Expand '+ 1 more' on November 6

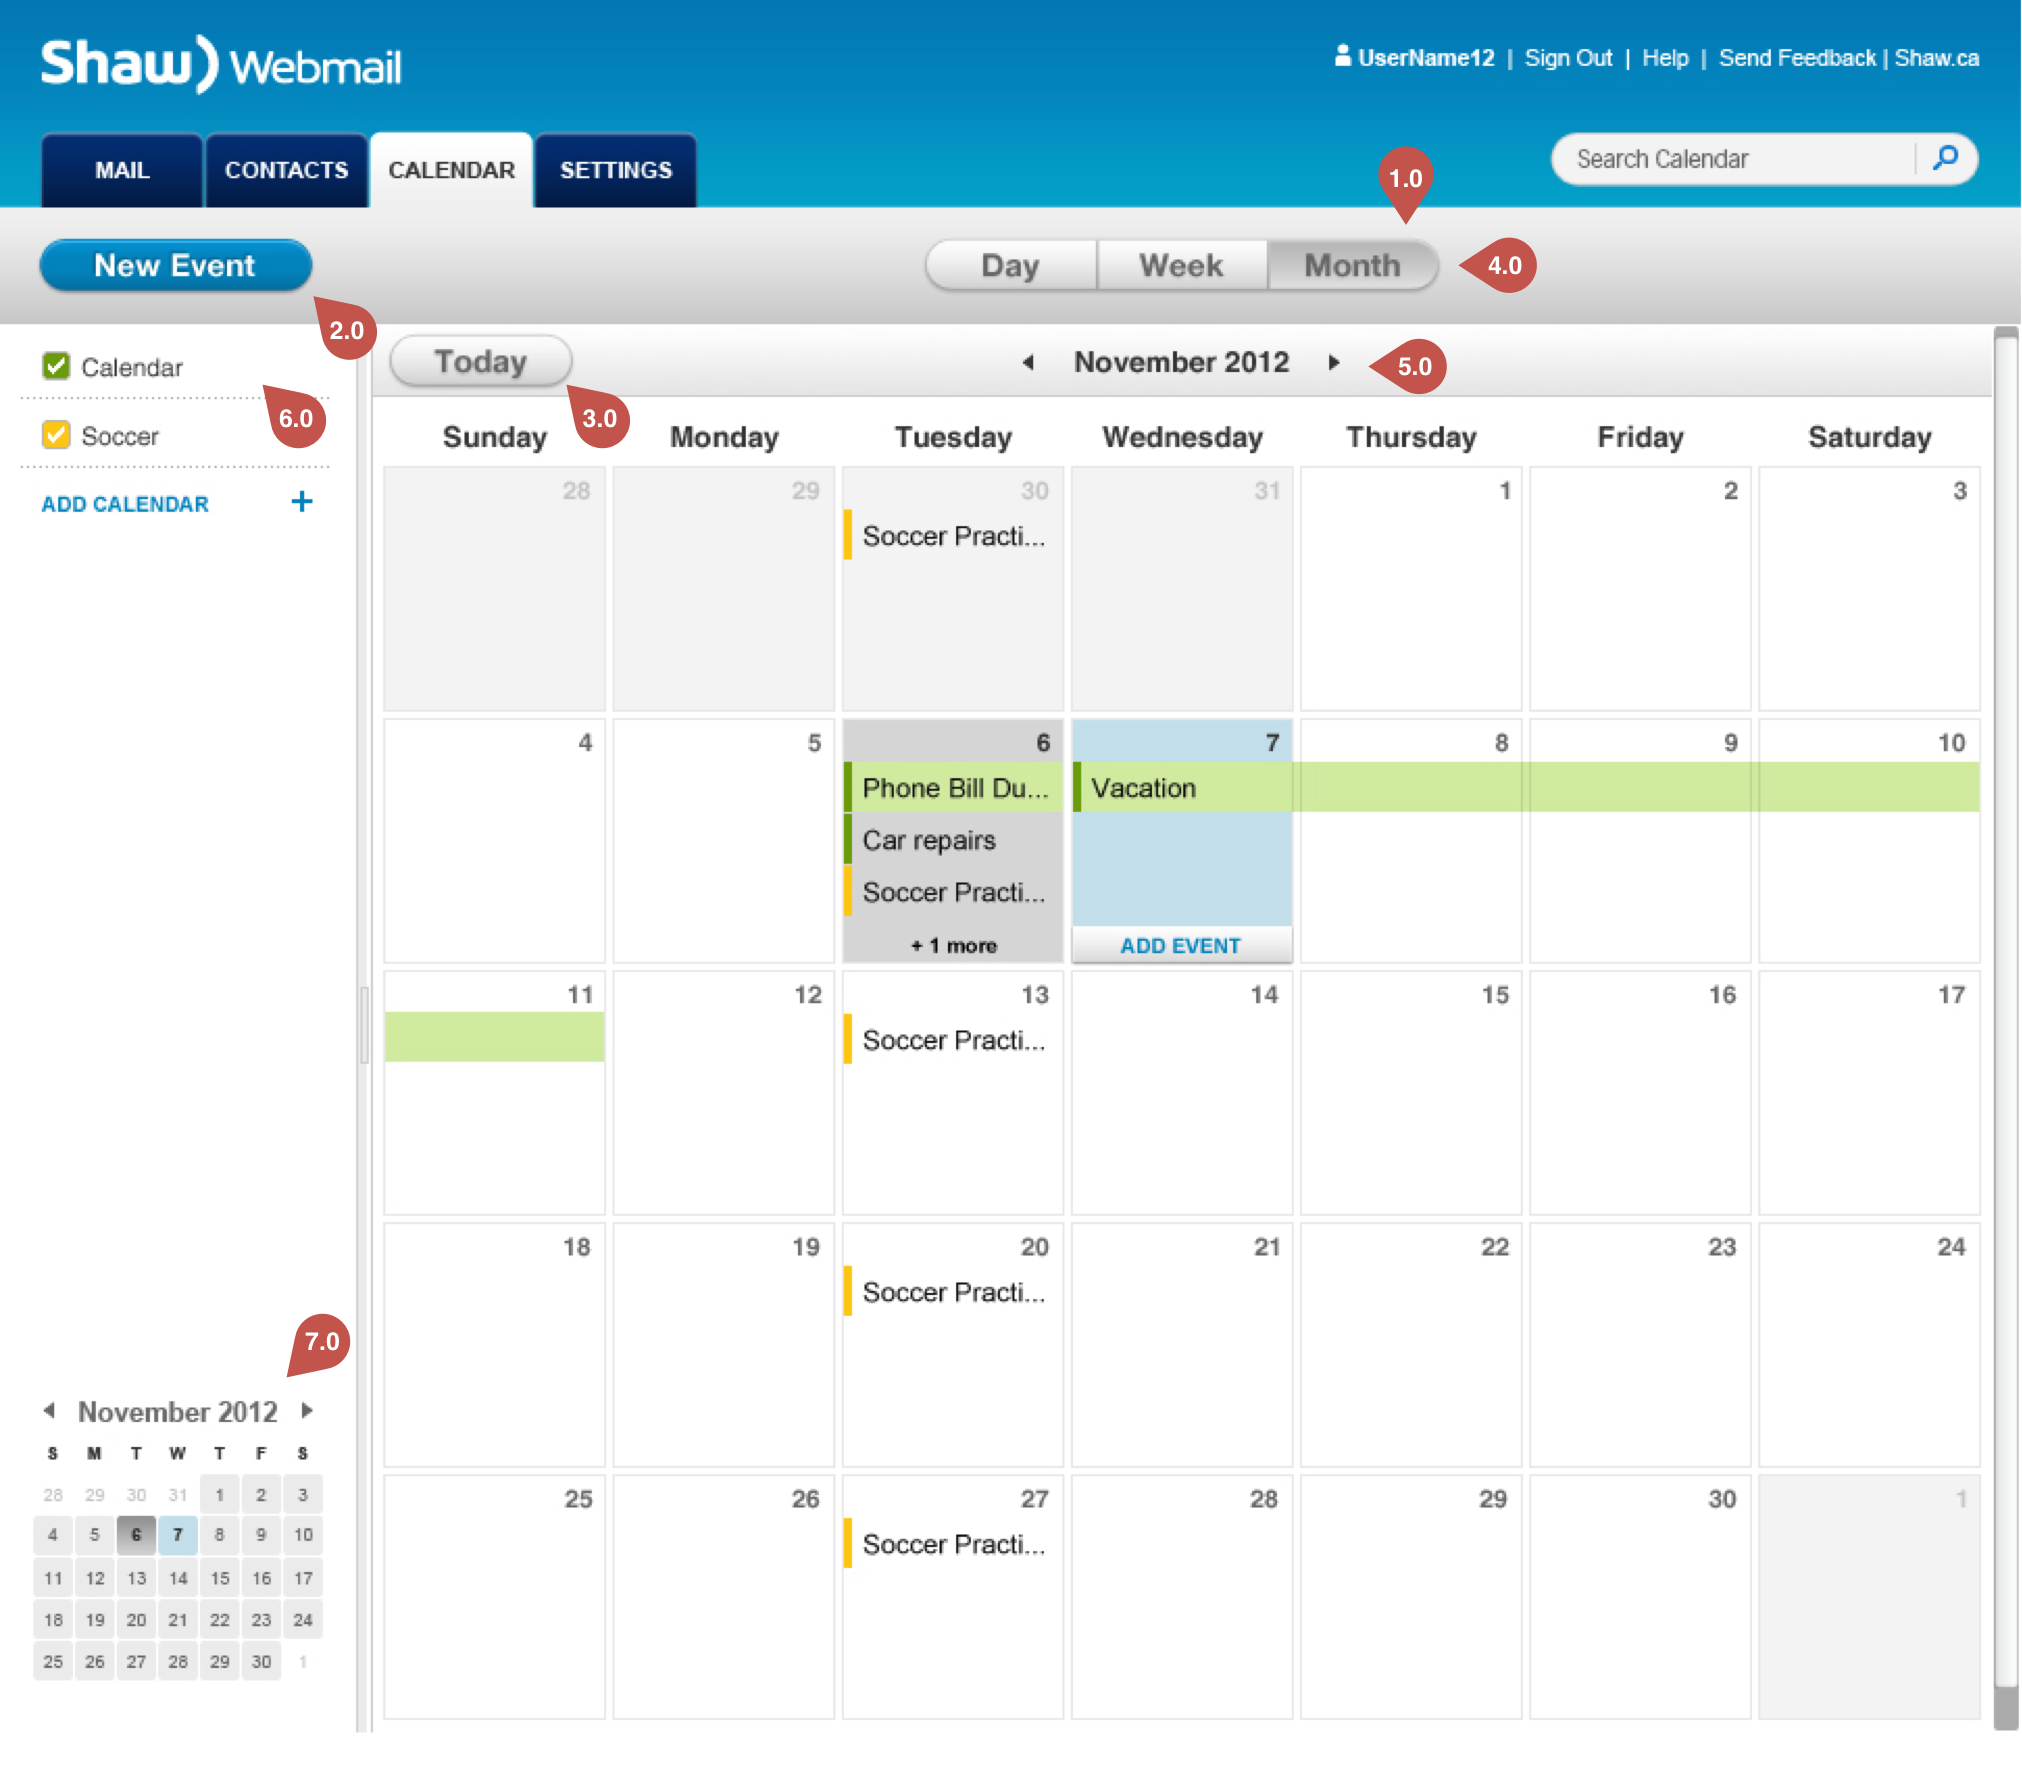[x=953, y=945]
